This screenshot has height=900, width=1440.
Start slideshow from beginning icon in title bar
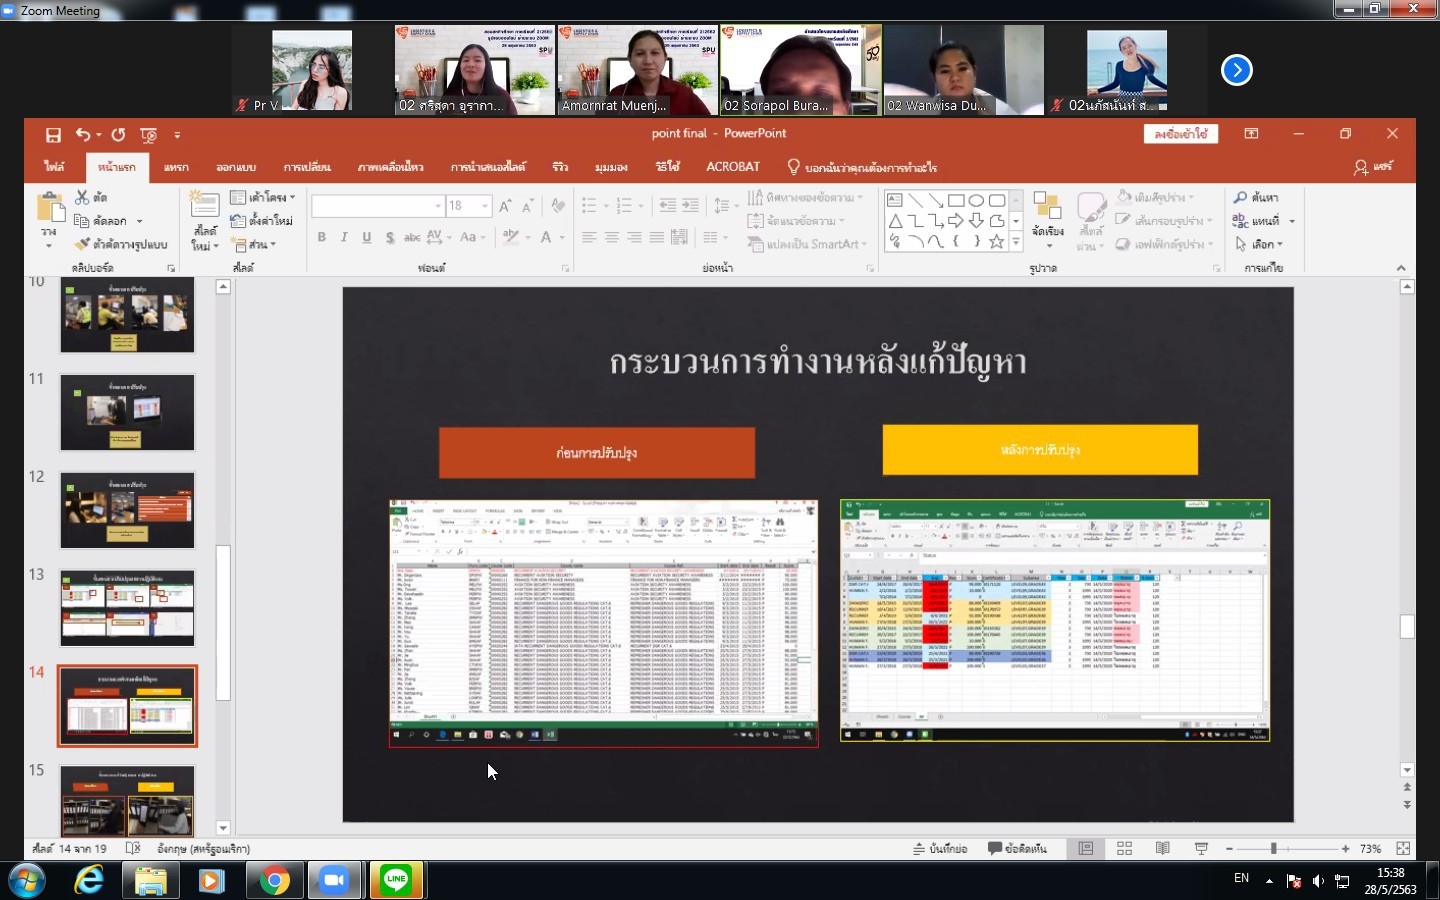click(x=149, y=135)
